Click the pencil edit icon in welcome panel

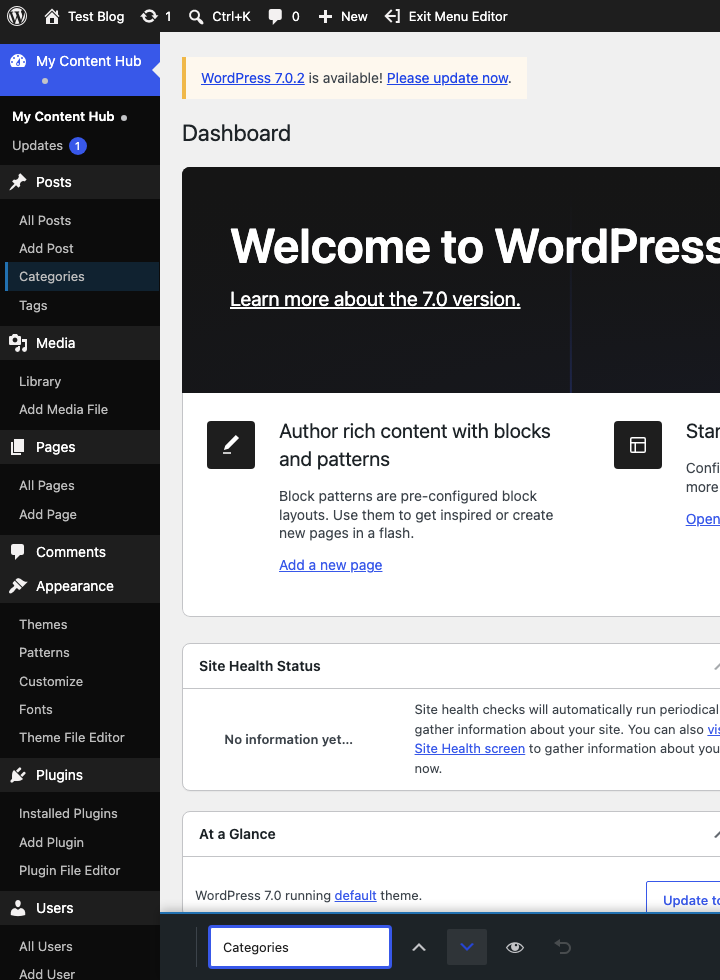[231, 445]
